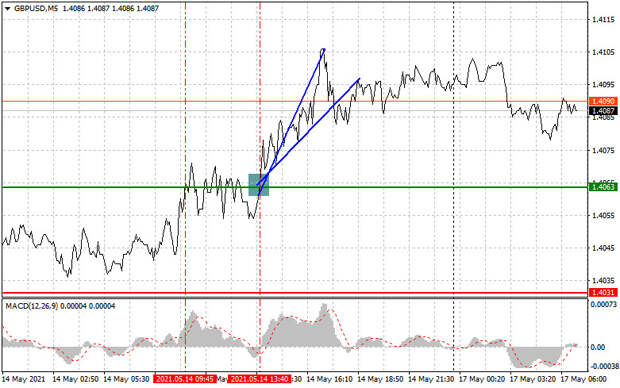Click the 17 May 03:20 time label
This screenshot has height=388, width=620.
click(533, 379)
